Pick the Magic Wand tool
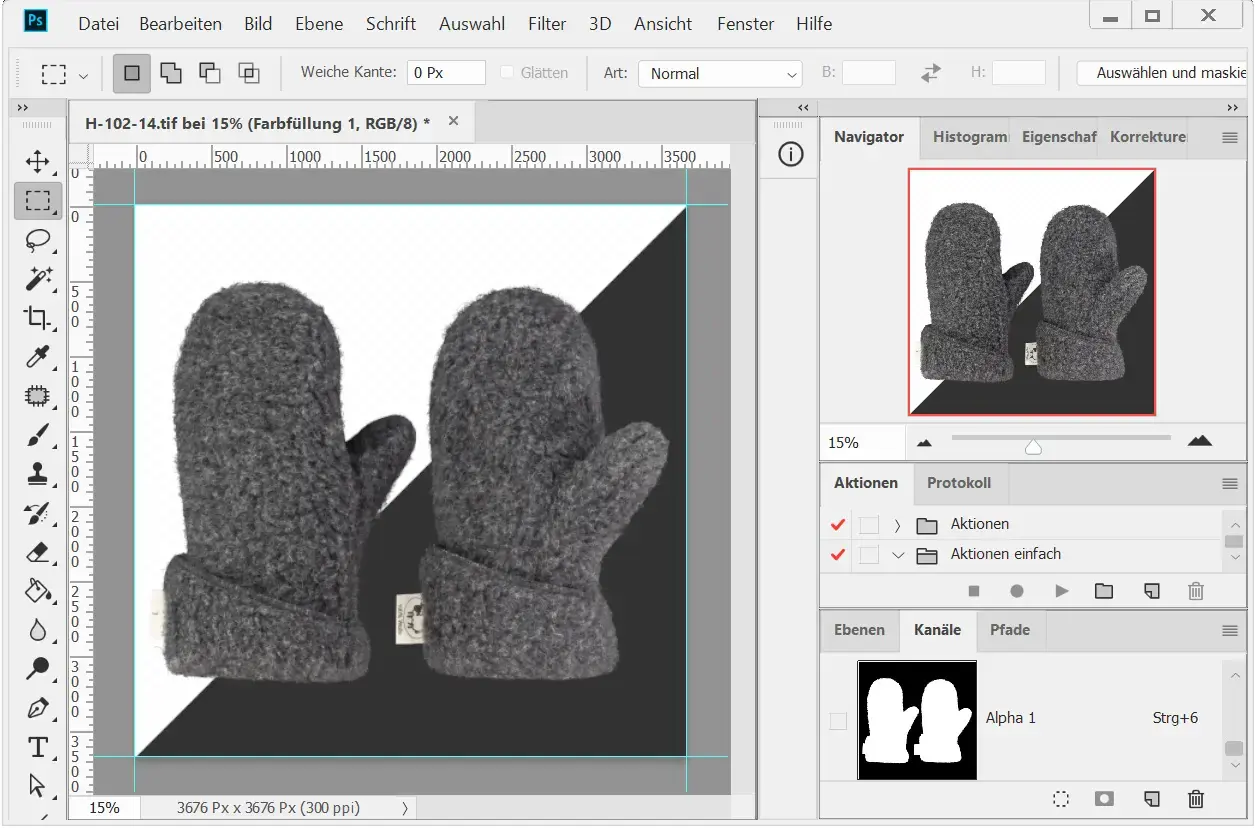This screenshot has width=1255, height=828. pos(37,279)
